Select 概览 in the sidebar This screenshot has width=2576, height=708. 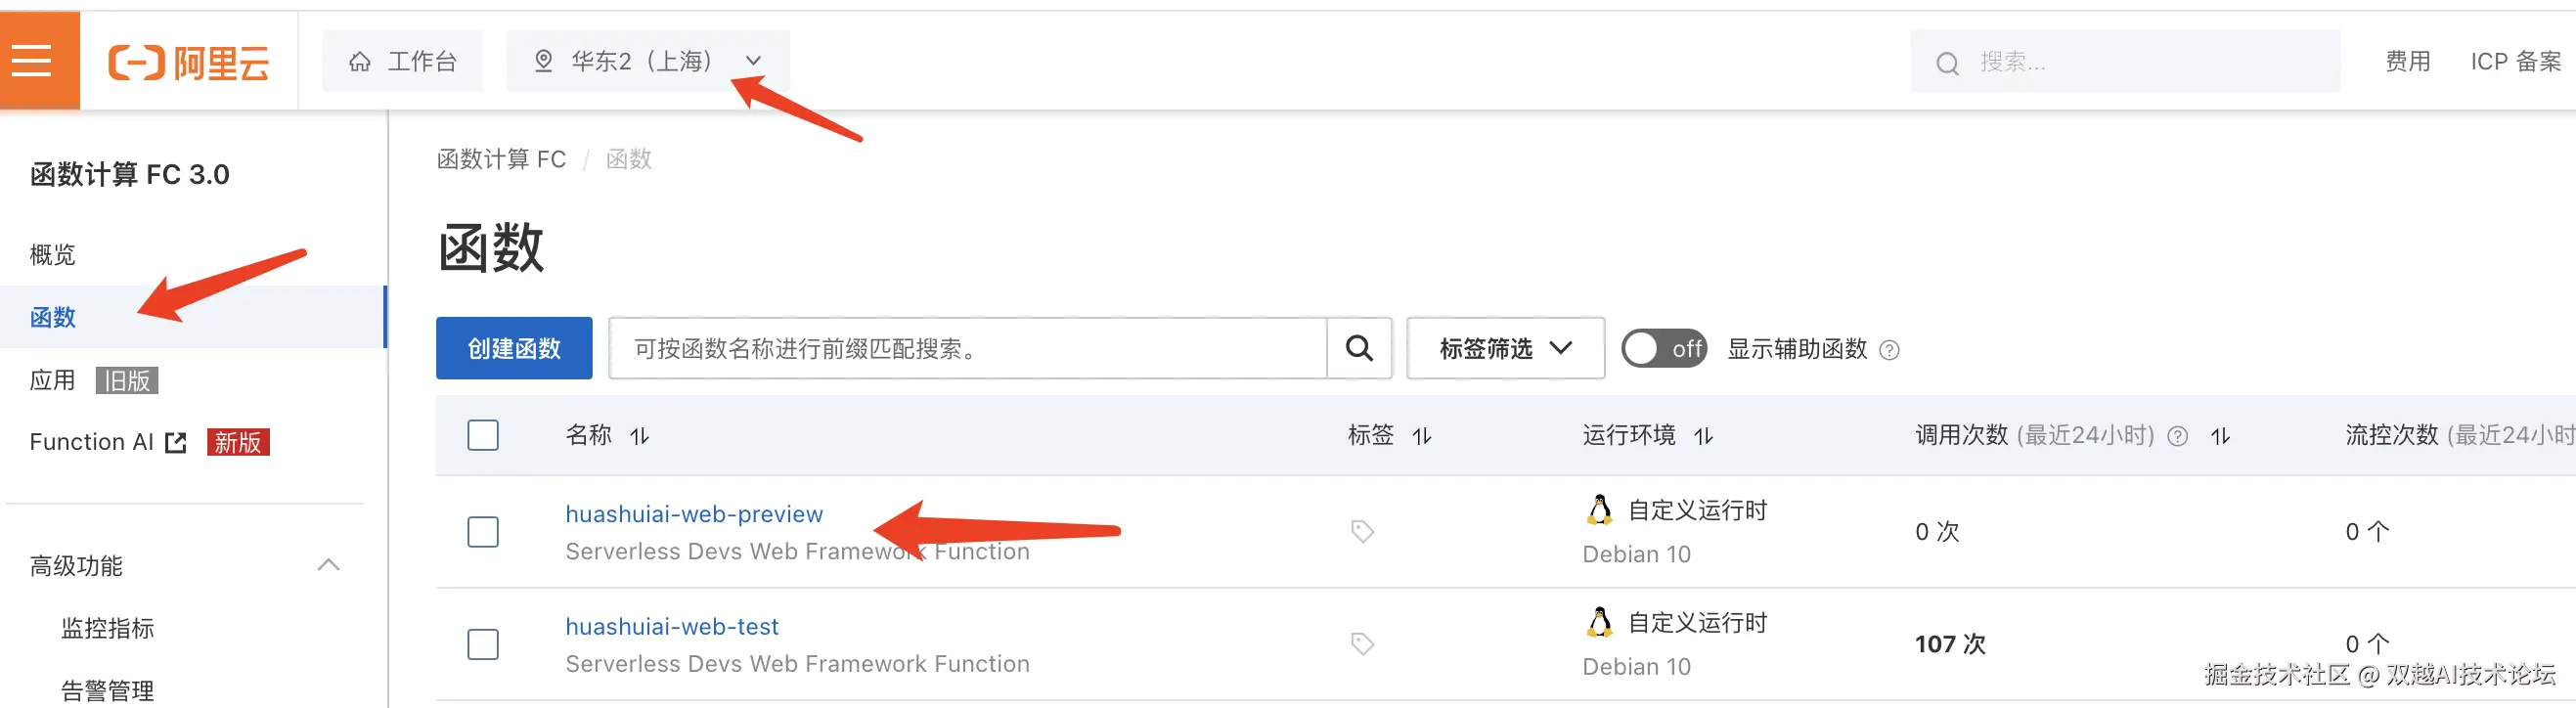pyautogui.click(x=53, y=254)
